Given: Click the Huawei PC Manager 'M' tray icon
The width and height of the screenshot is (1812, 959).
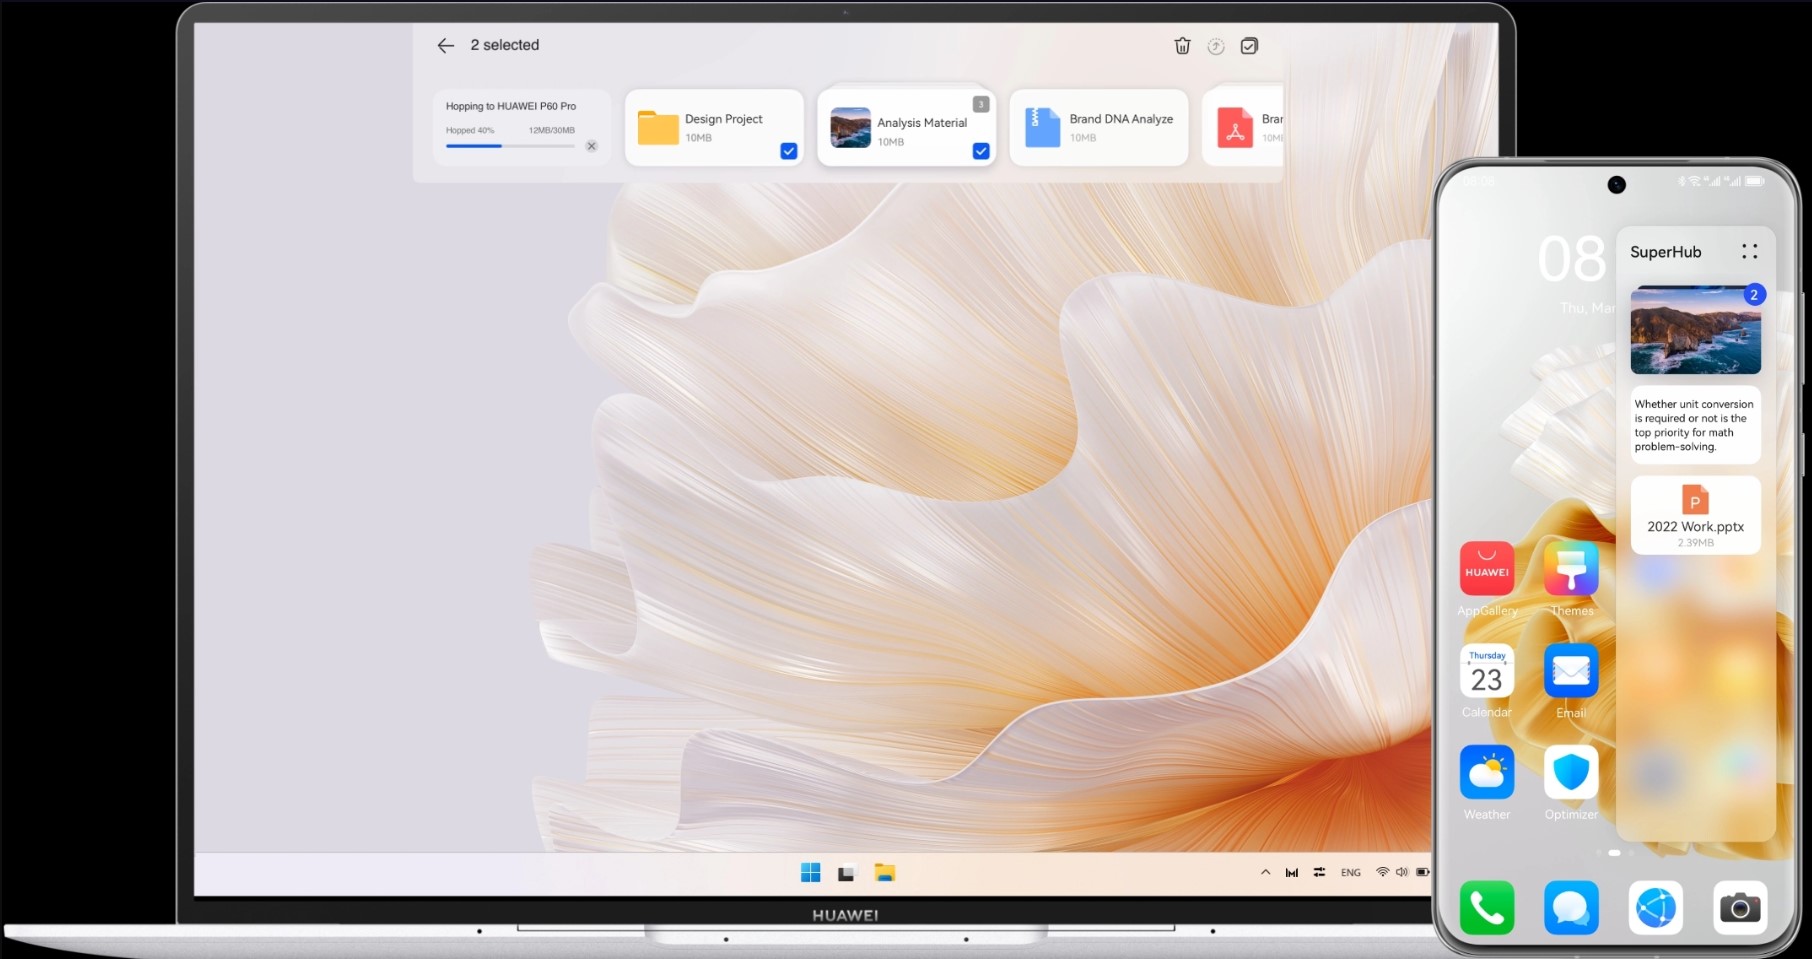Looking at the screenshot, I should (1292, 873).
